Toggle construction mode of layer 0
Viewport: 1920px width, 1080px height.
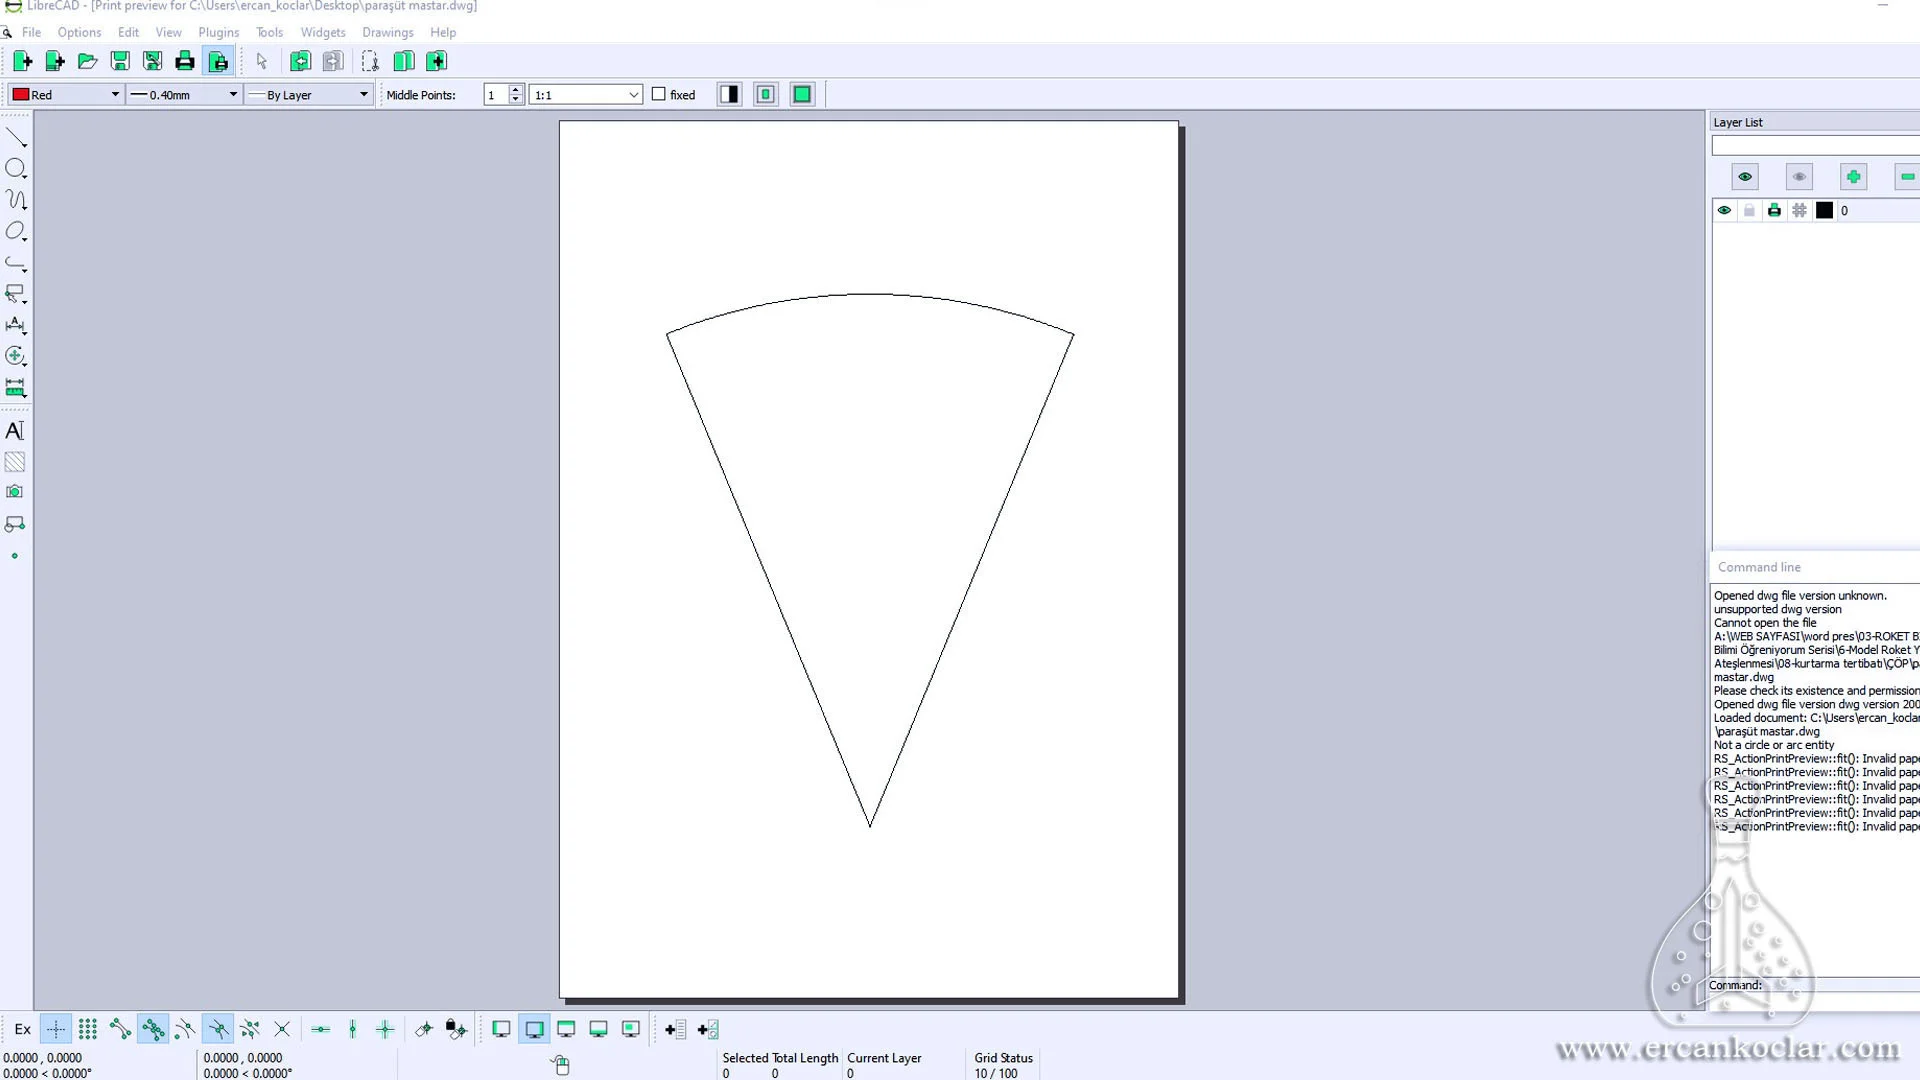(x=1799, y=211)
